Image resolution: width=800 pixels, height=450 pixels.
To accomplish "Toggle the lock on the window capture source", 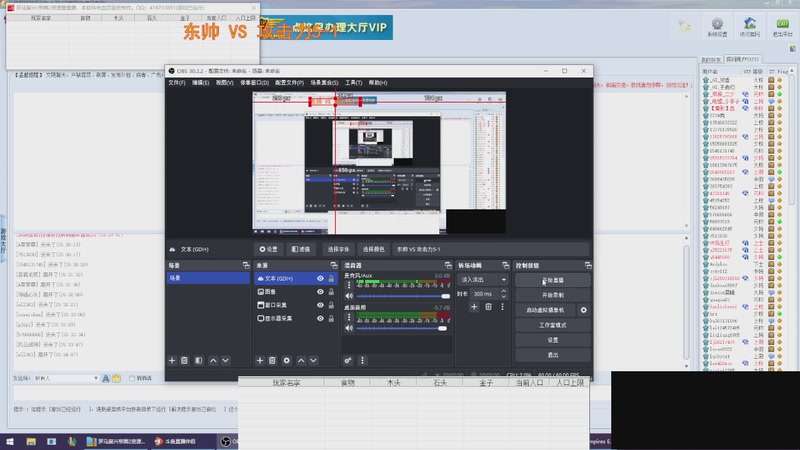I will click(331, 305).
